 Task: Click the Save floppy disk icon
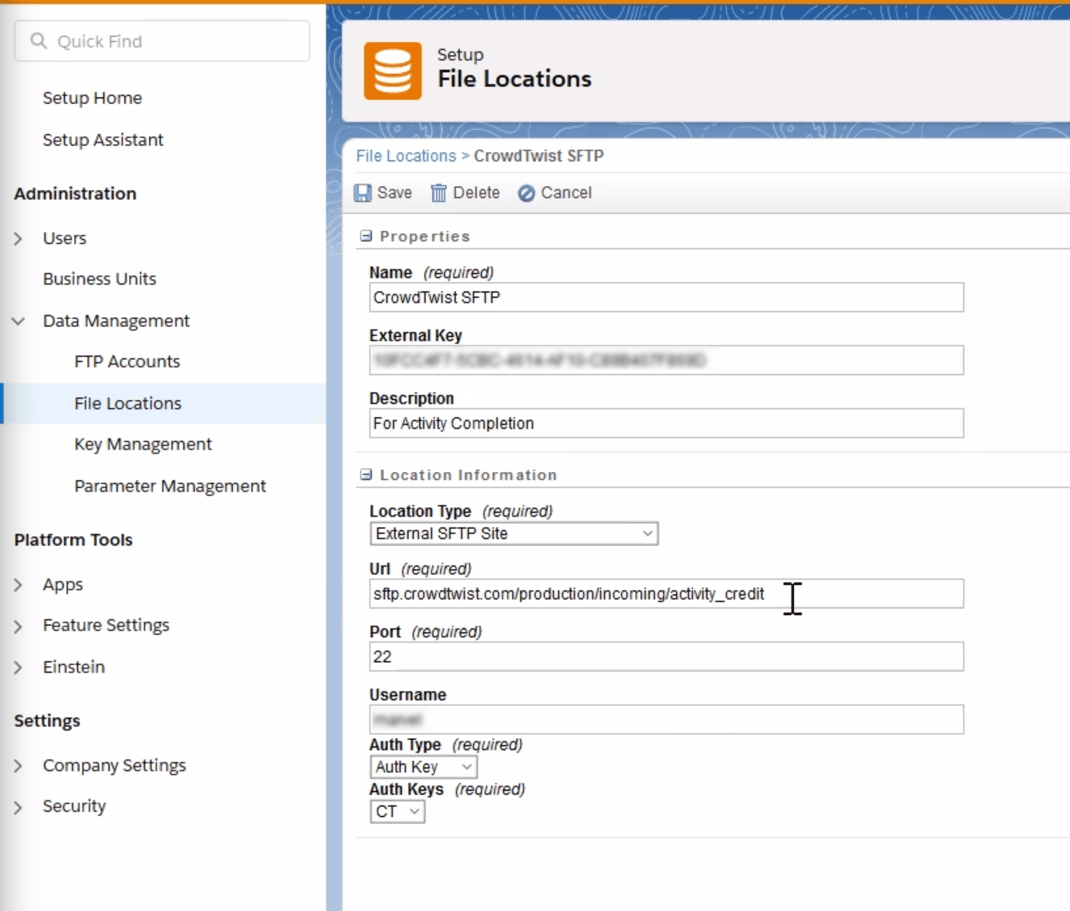click(362, 193)
